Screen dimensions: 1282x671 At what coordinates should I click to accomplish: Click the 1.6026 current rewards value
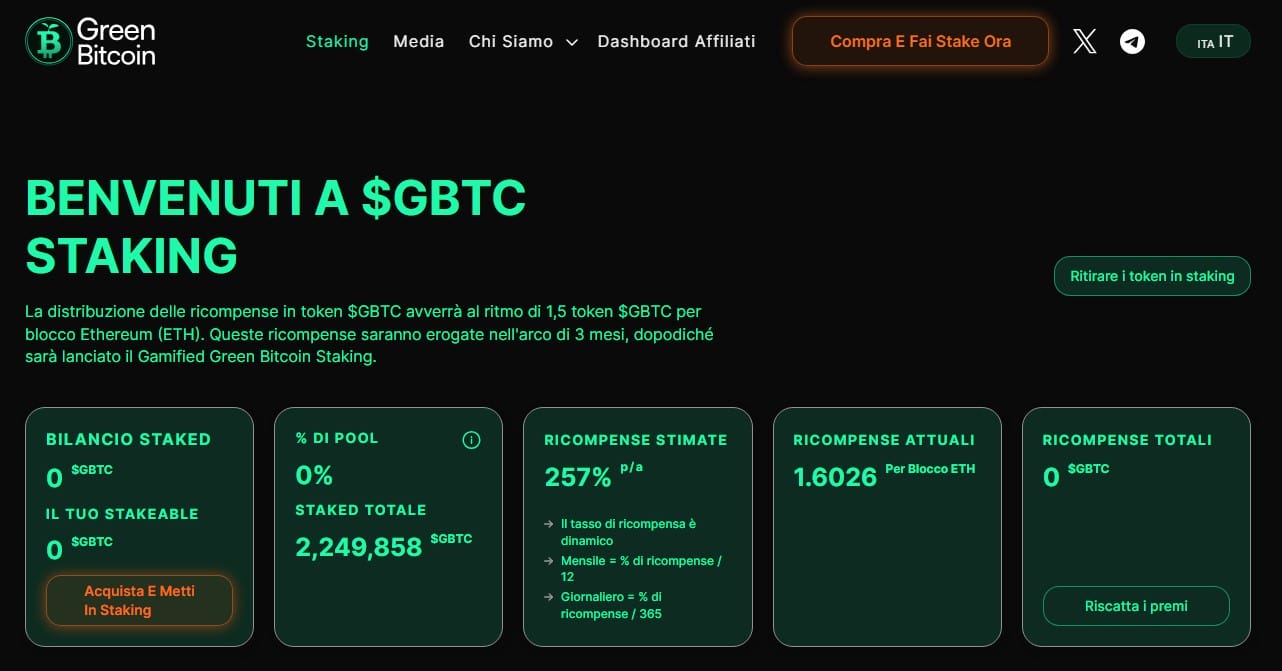point(835,477)
